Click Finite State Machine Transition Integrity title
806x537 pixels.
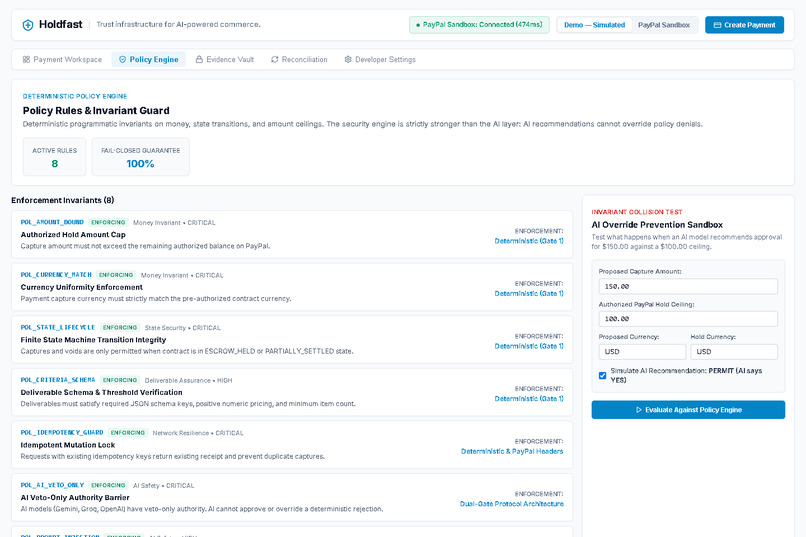[93, 340]
